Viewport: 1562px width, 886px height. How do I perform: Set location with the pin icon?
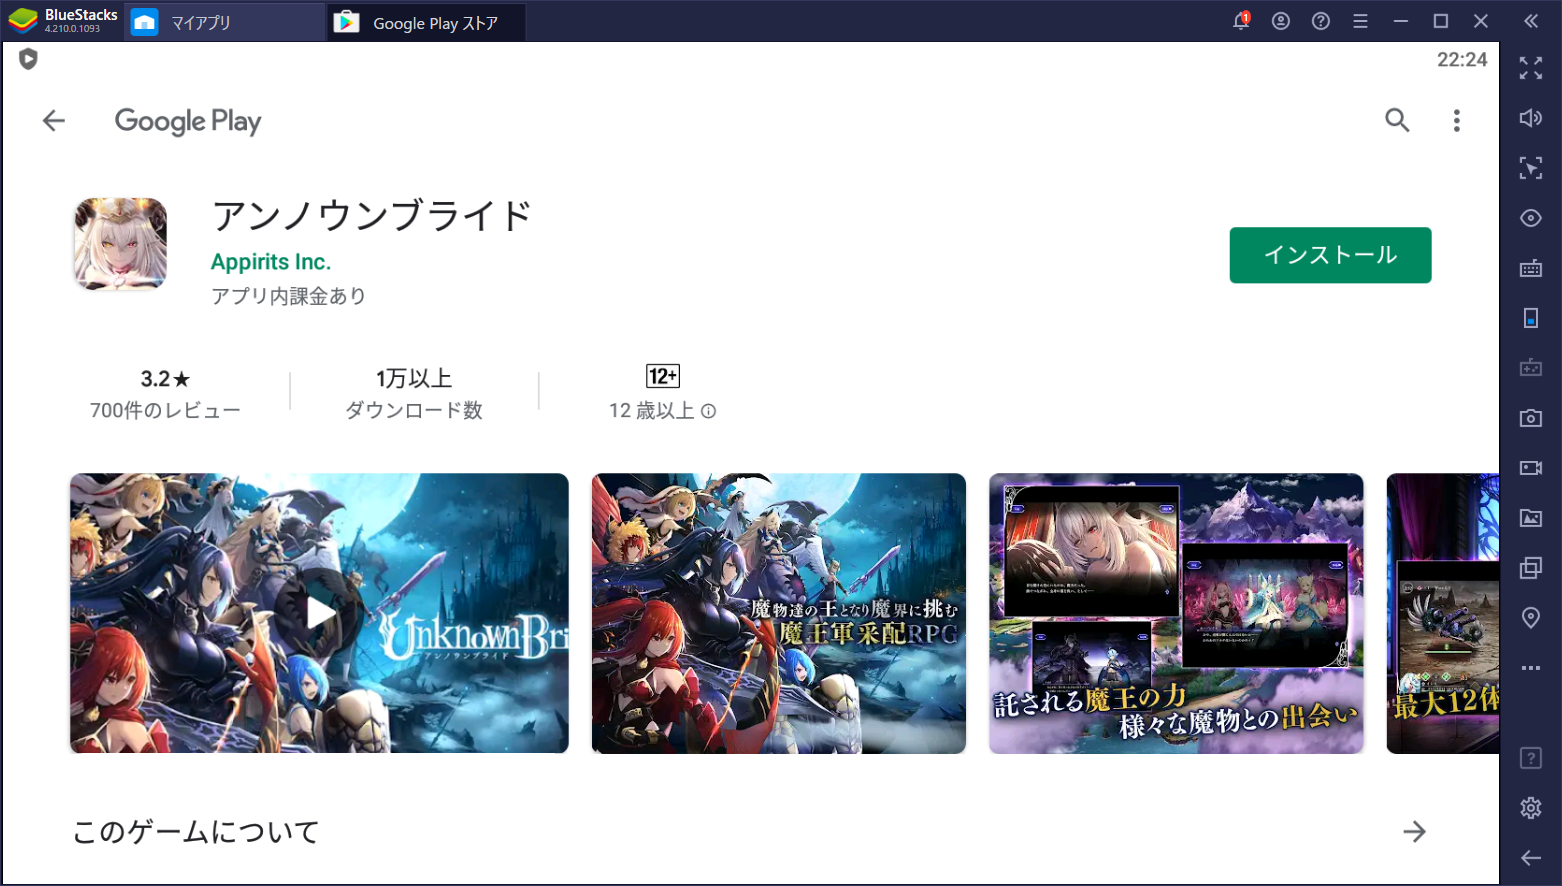[1531, 618]
